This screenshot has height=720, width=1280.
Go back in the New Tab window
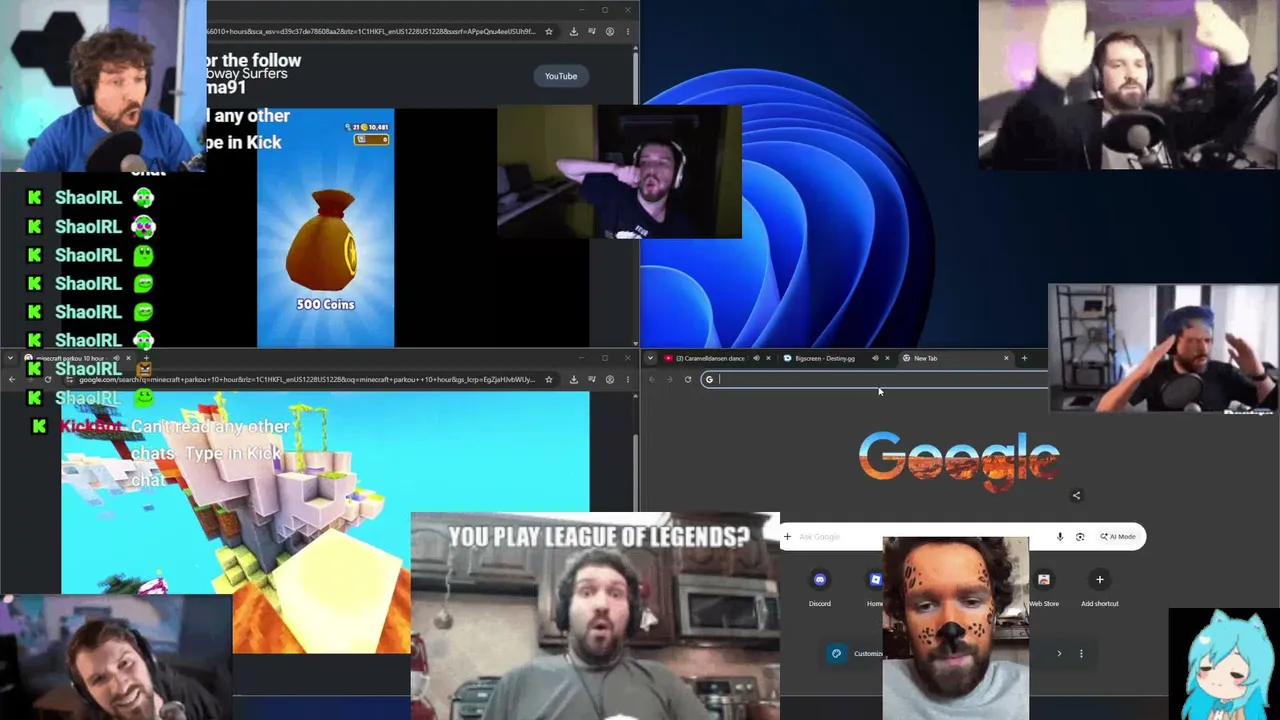click(x=652, y=379)
